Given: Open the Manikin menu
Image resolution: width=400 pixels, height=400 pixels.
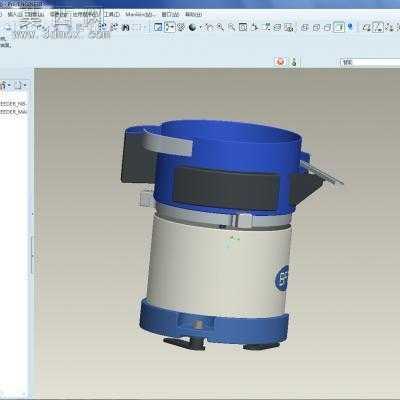Looking at the screenshot, I should click(x=140, y=15).
